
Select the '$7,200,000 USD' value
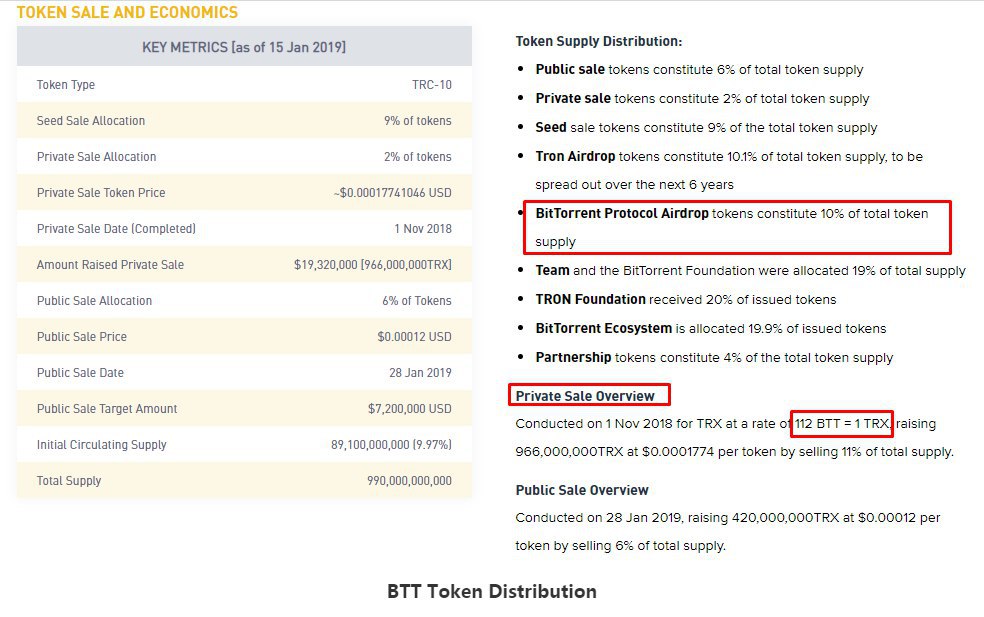(x=410, y=409)
